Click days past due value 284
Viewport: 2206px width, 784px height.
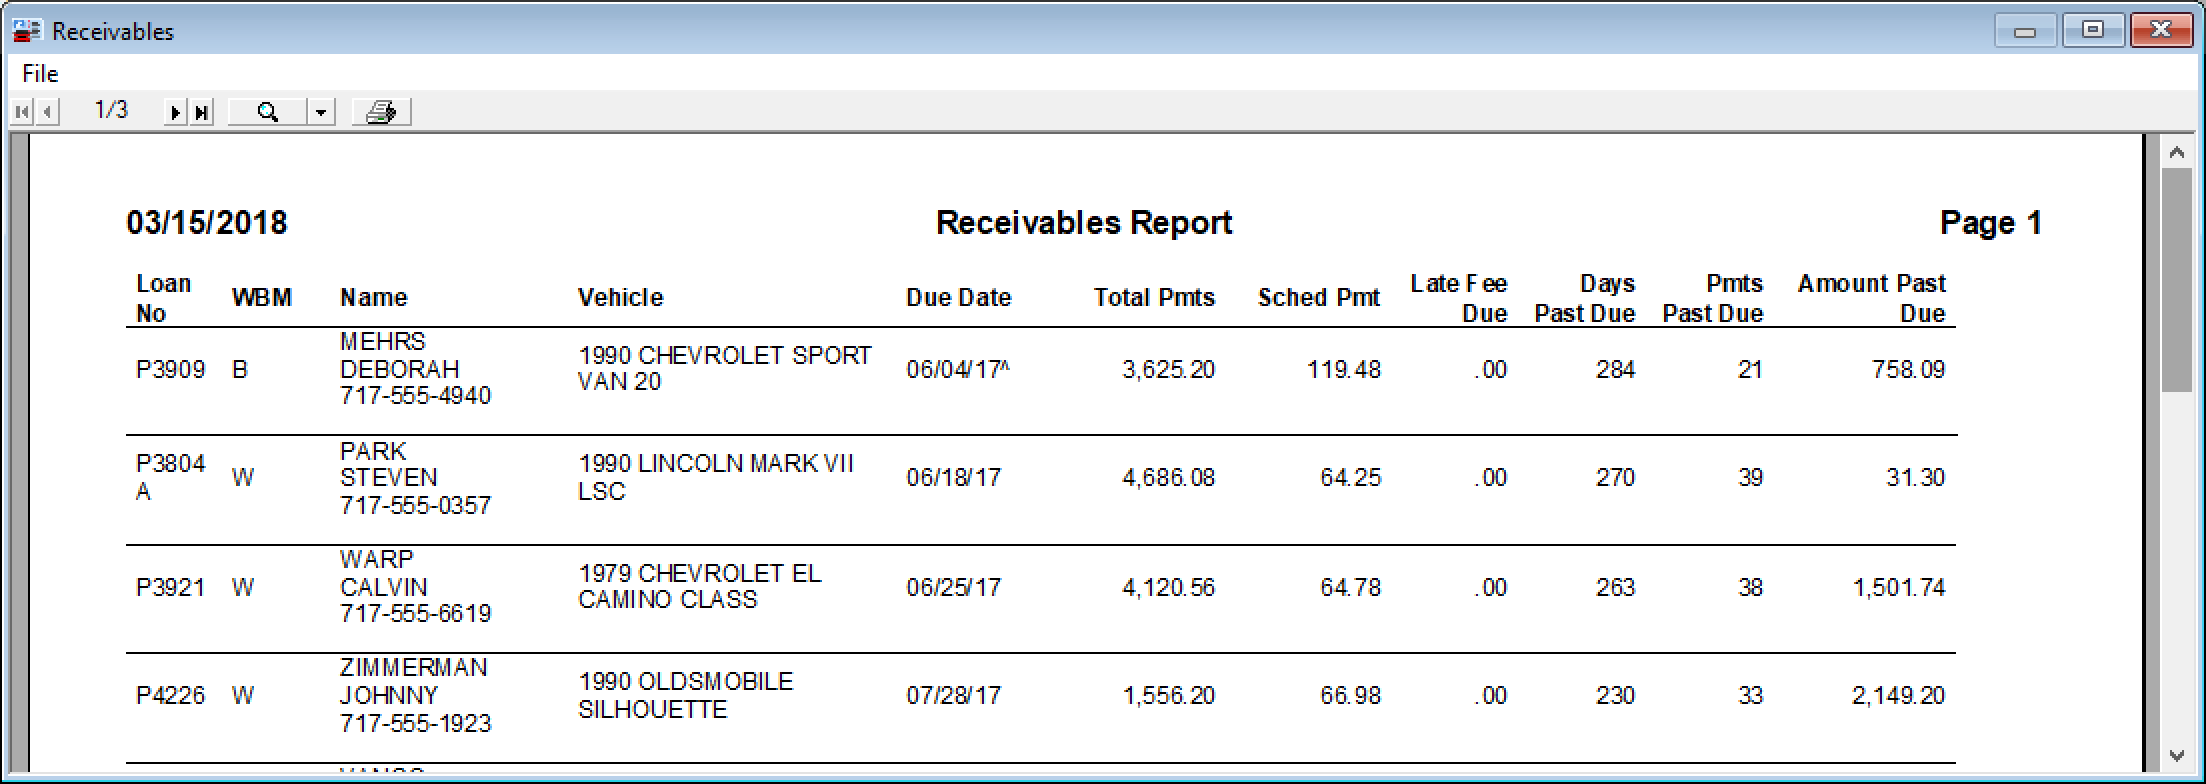(x=1615, y=370)
